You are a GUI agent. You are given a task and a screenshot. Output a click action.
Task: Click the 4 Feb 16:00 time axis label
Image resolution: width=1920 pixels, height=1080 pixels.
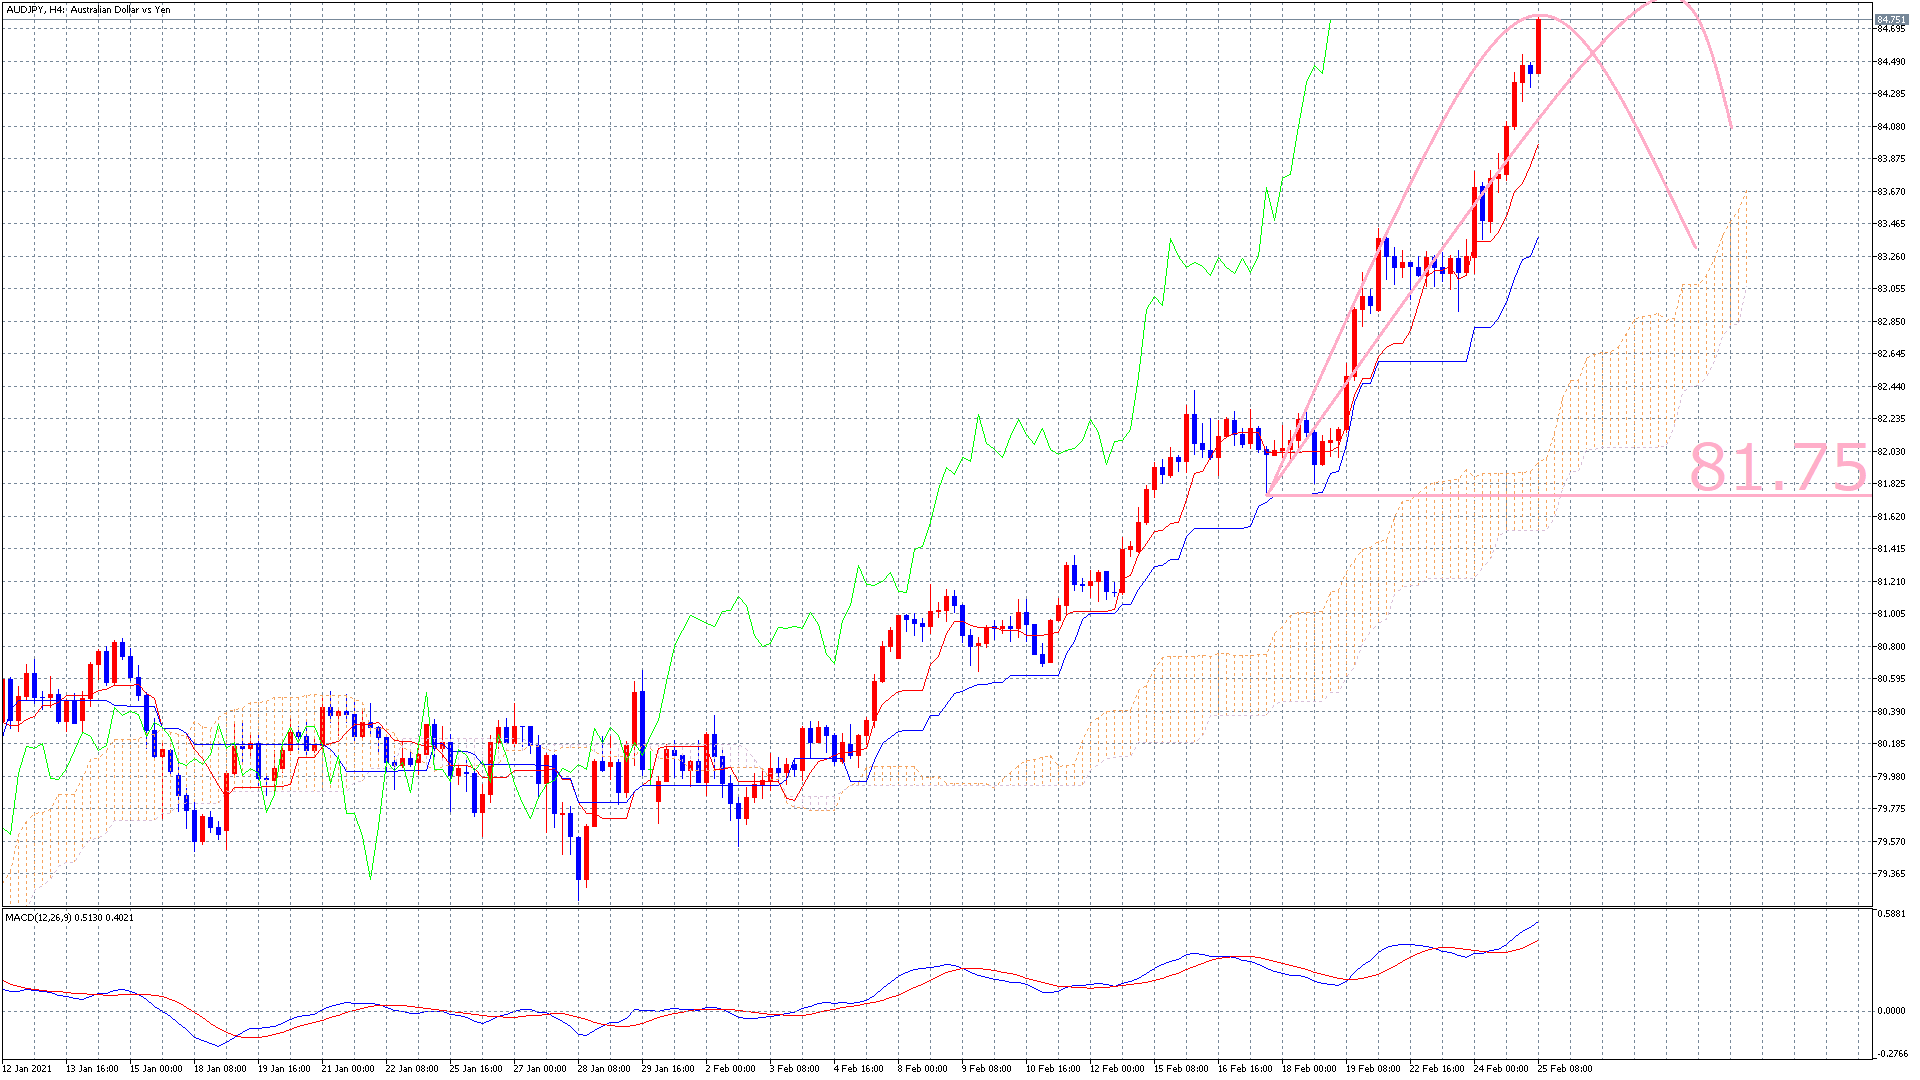coord(859,1068)
